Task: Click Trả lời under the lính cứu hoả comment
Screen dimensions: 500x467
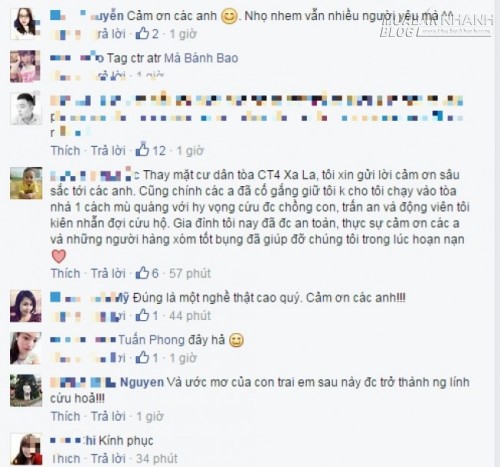Action: click(108, 416)
